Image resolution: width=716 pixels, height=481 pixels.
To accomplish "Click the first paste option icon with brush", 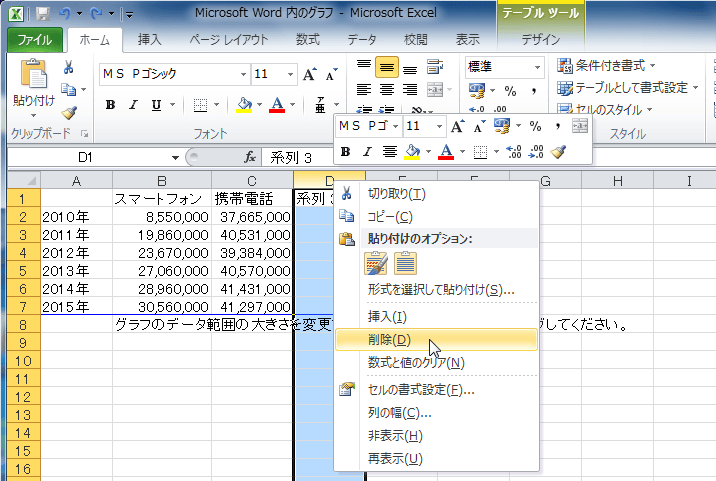I will tap(376, 263).
